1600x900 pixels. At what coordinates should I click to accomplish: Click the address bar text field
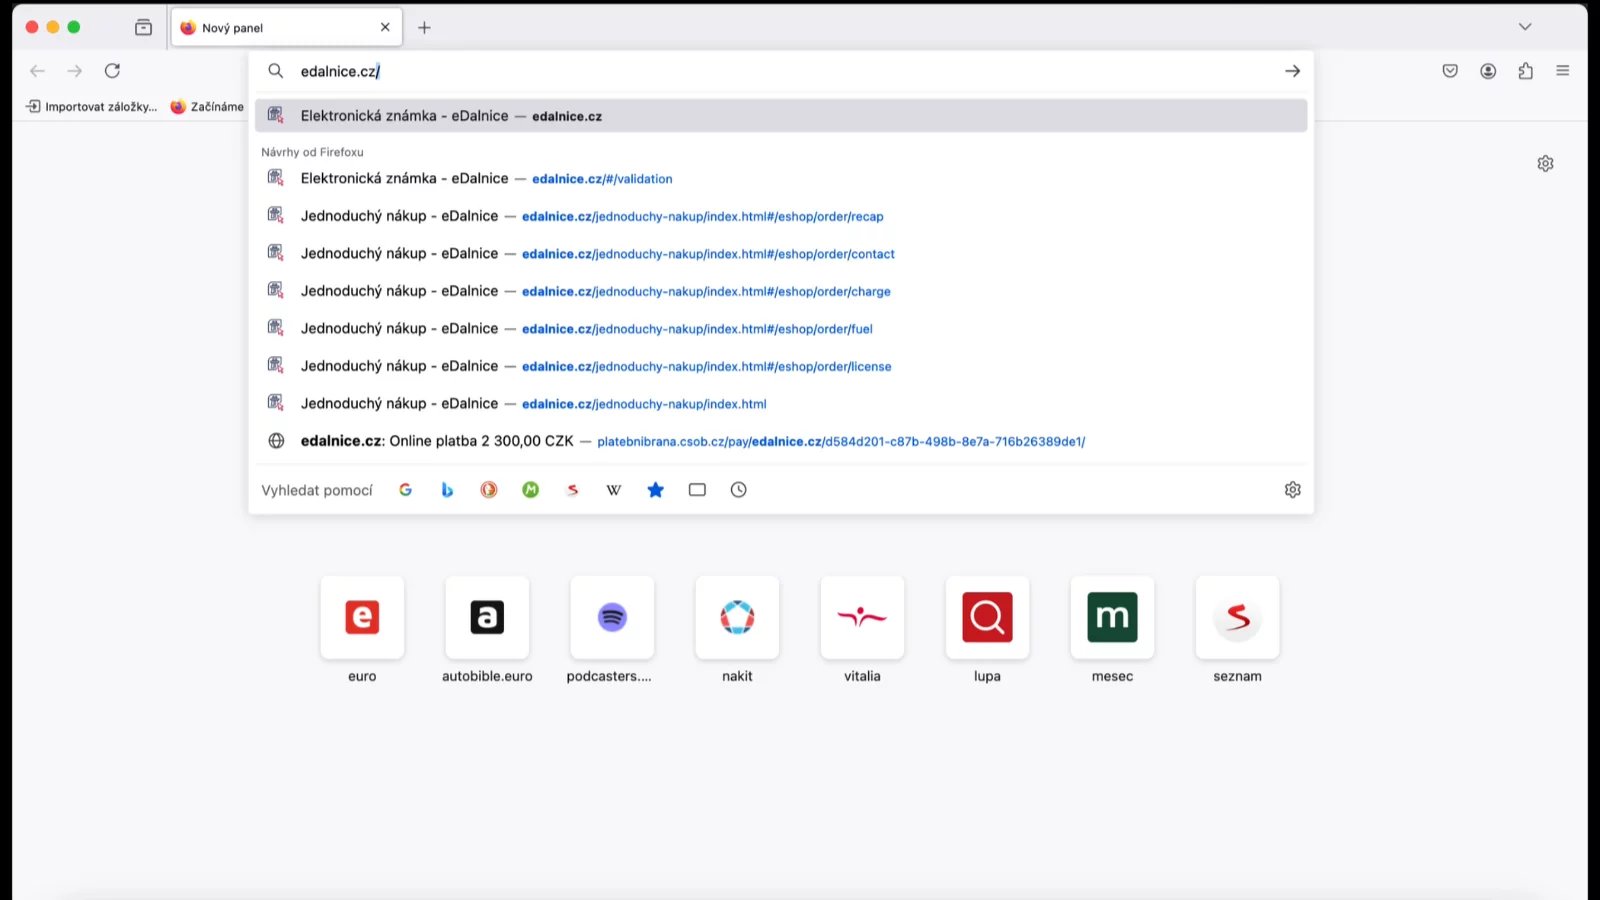click(x=780, y=71)
